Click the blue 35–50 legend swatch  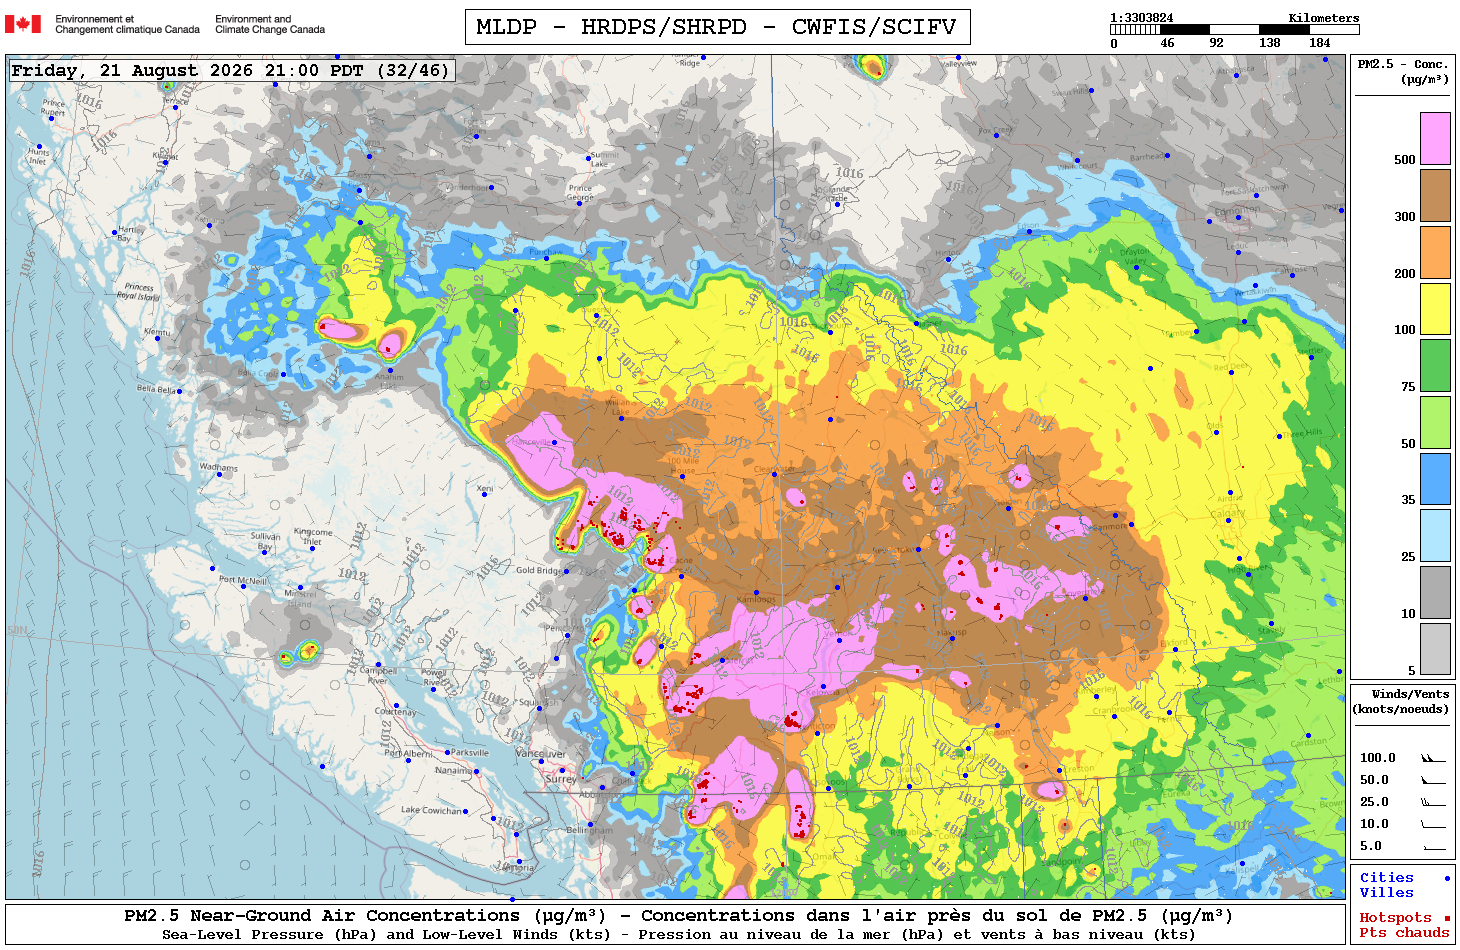[x=1435, y=479]
